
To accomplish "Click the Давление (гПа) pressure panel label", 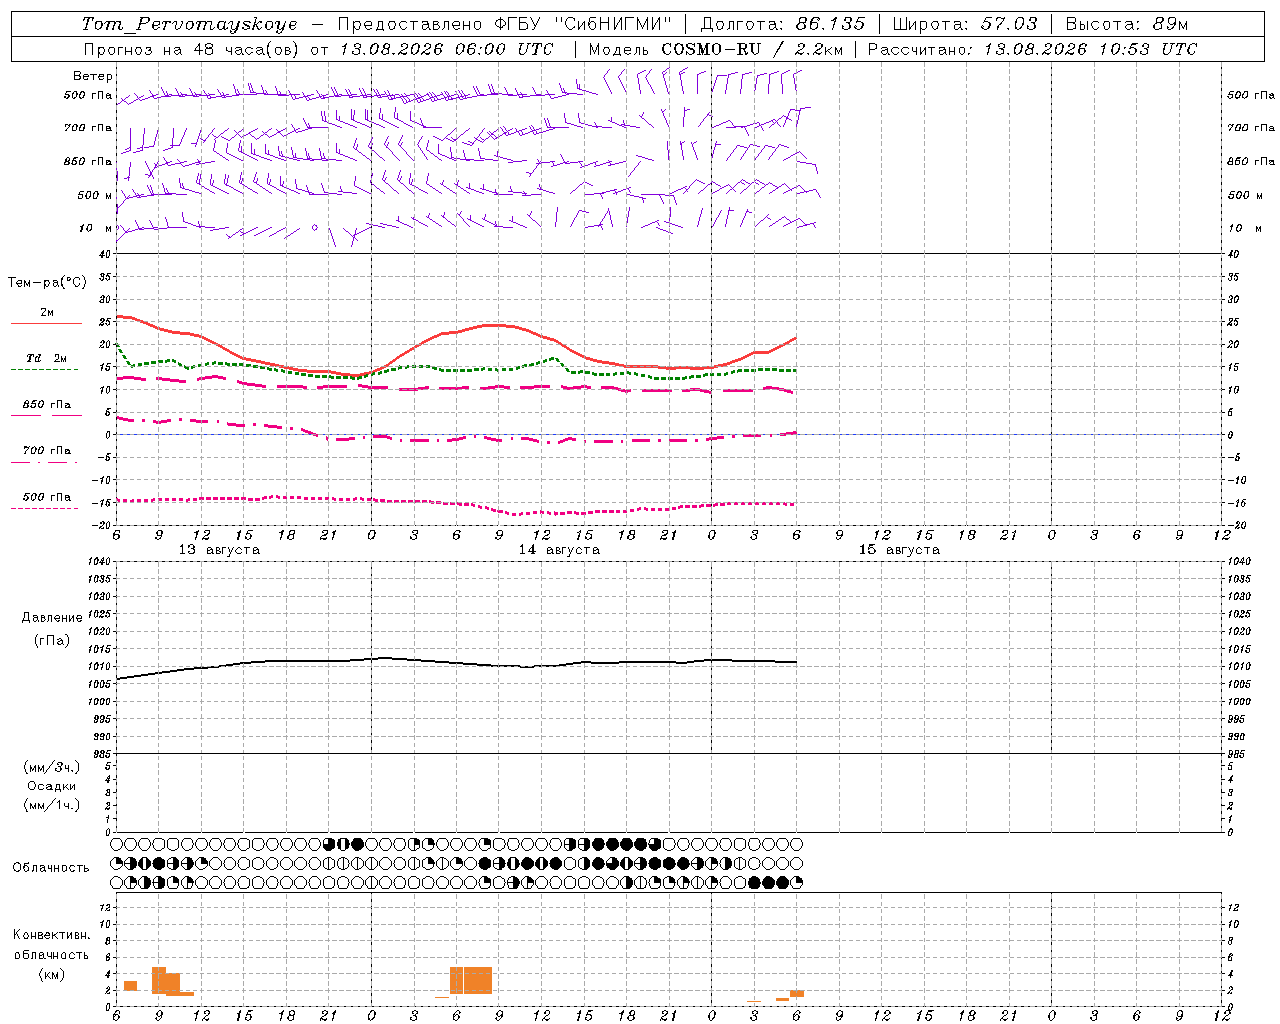I will point(52,629).
